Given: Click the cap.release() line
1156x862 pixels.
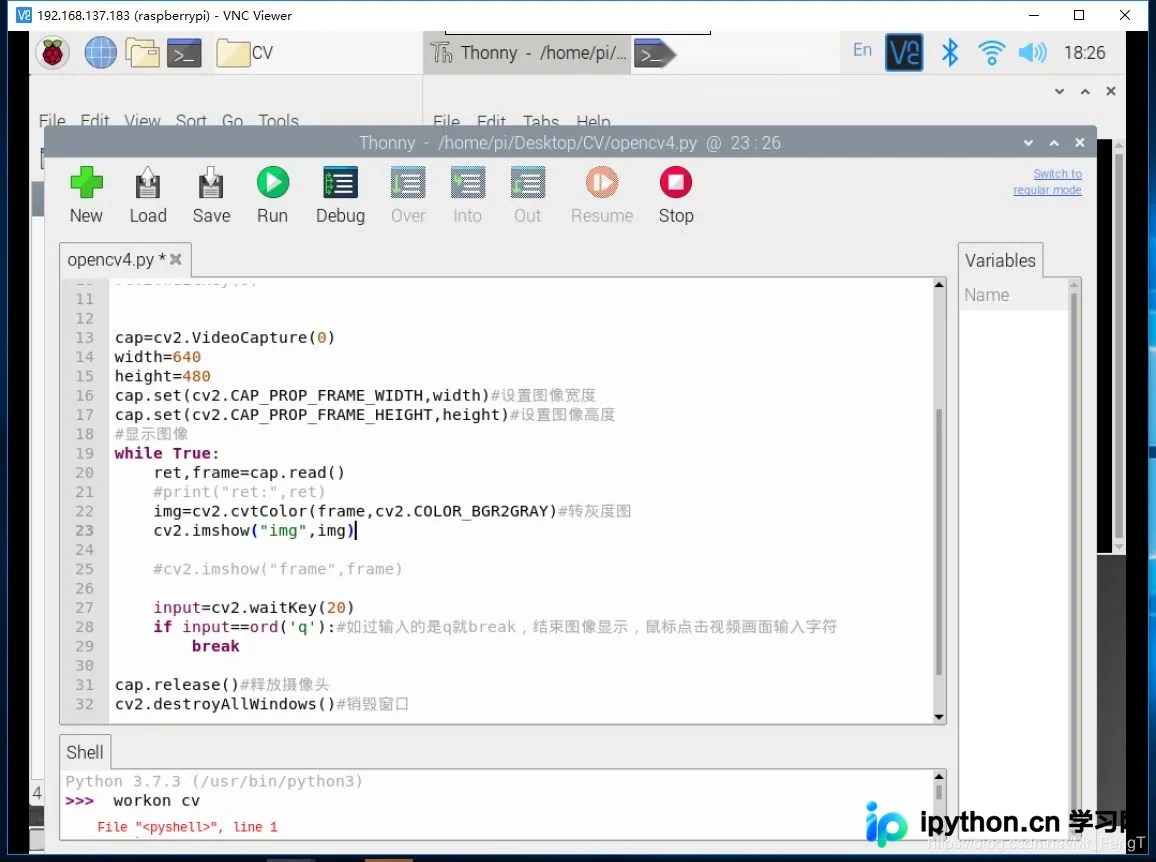Looking at the screenshot, I should point(177,684).
